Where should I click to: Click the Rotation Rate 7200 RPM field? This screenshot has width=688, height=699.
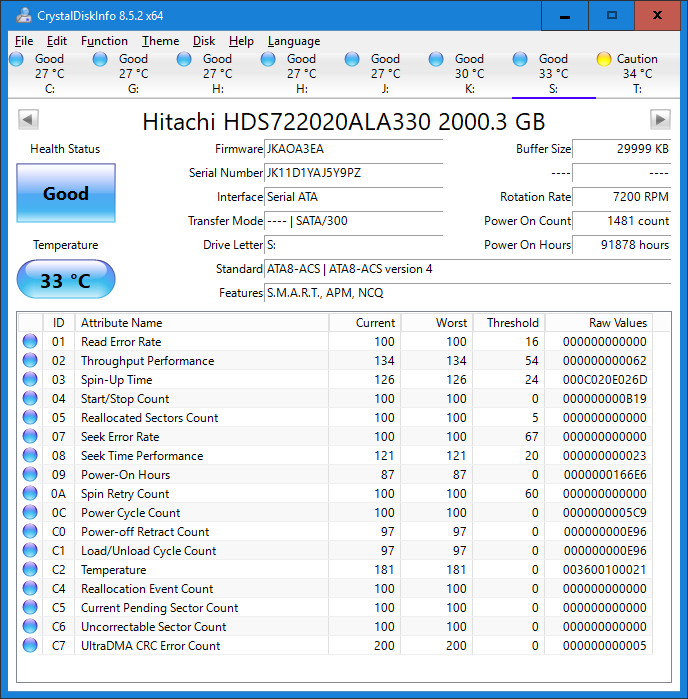coord(622,197)
